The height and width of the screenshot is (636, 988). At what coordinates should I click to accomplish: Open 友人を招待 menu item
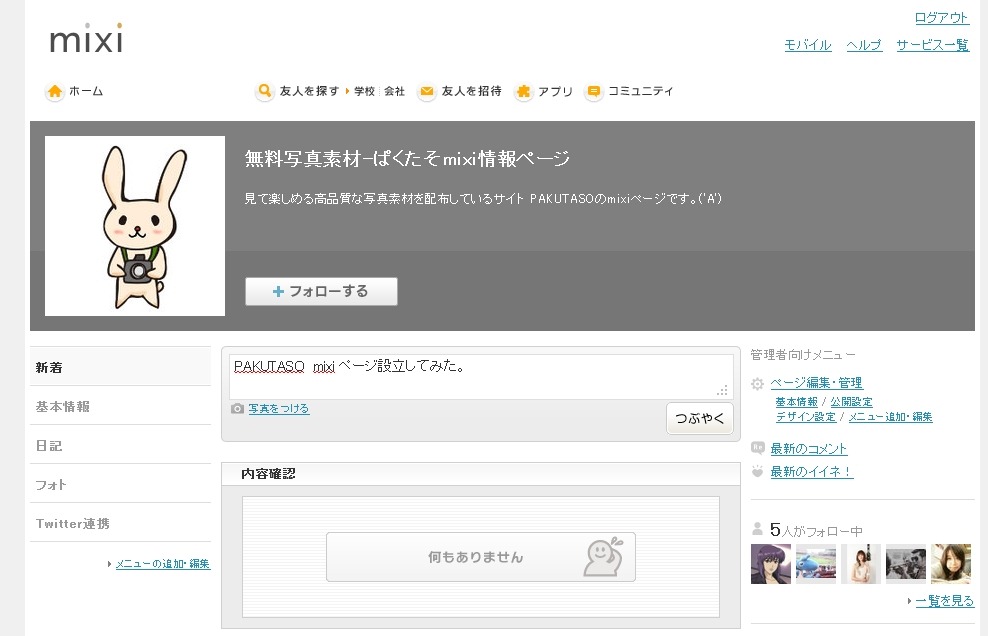tap(471, 91)
